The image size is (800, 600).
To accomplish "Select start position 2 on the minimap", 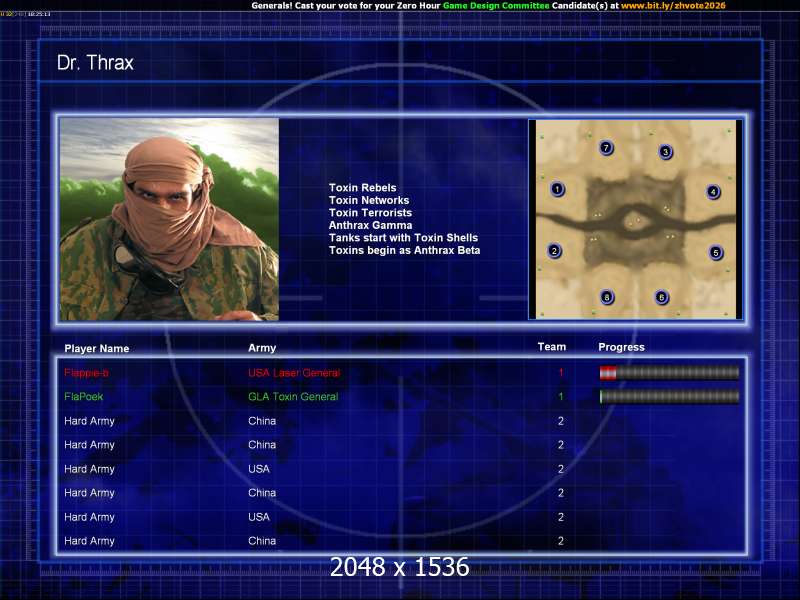I will (x=554, y=251).
